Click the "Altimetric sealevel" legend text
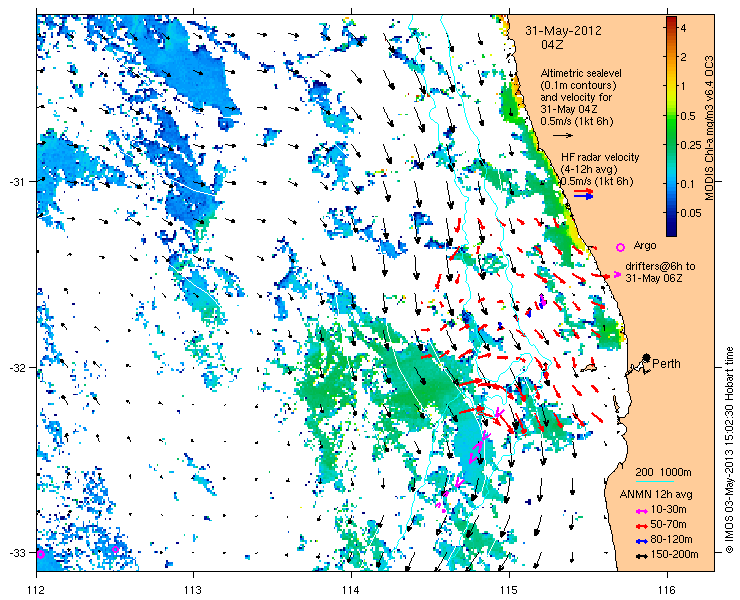 (580, 74)
